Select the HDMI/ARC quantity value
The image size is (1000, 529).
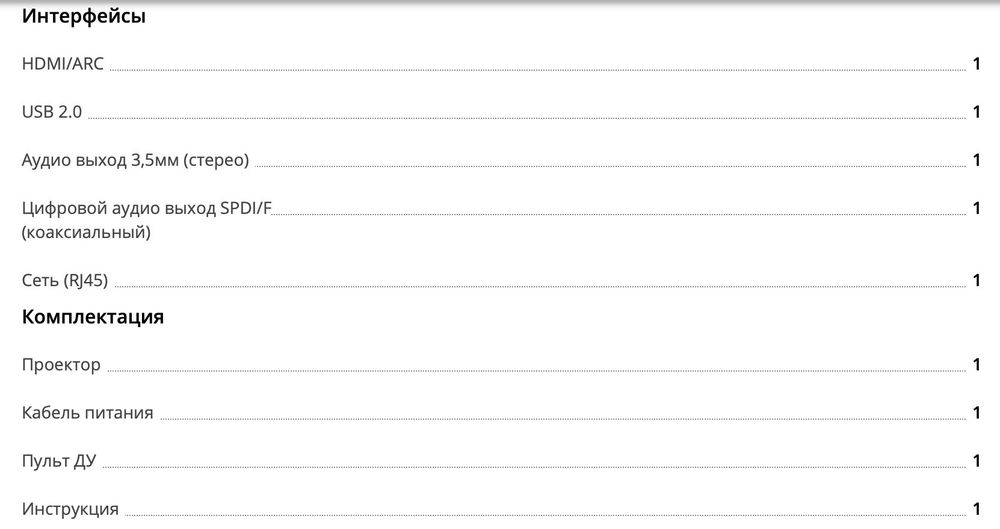coord(976,64)
